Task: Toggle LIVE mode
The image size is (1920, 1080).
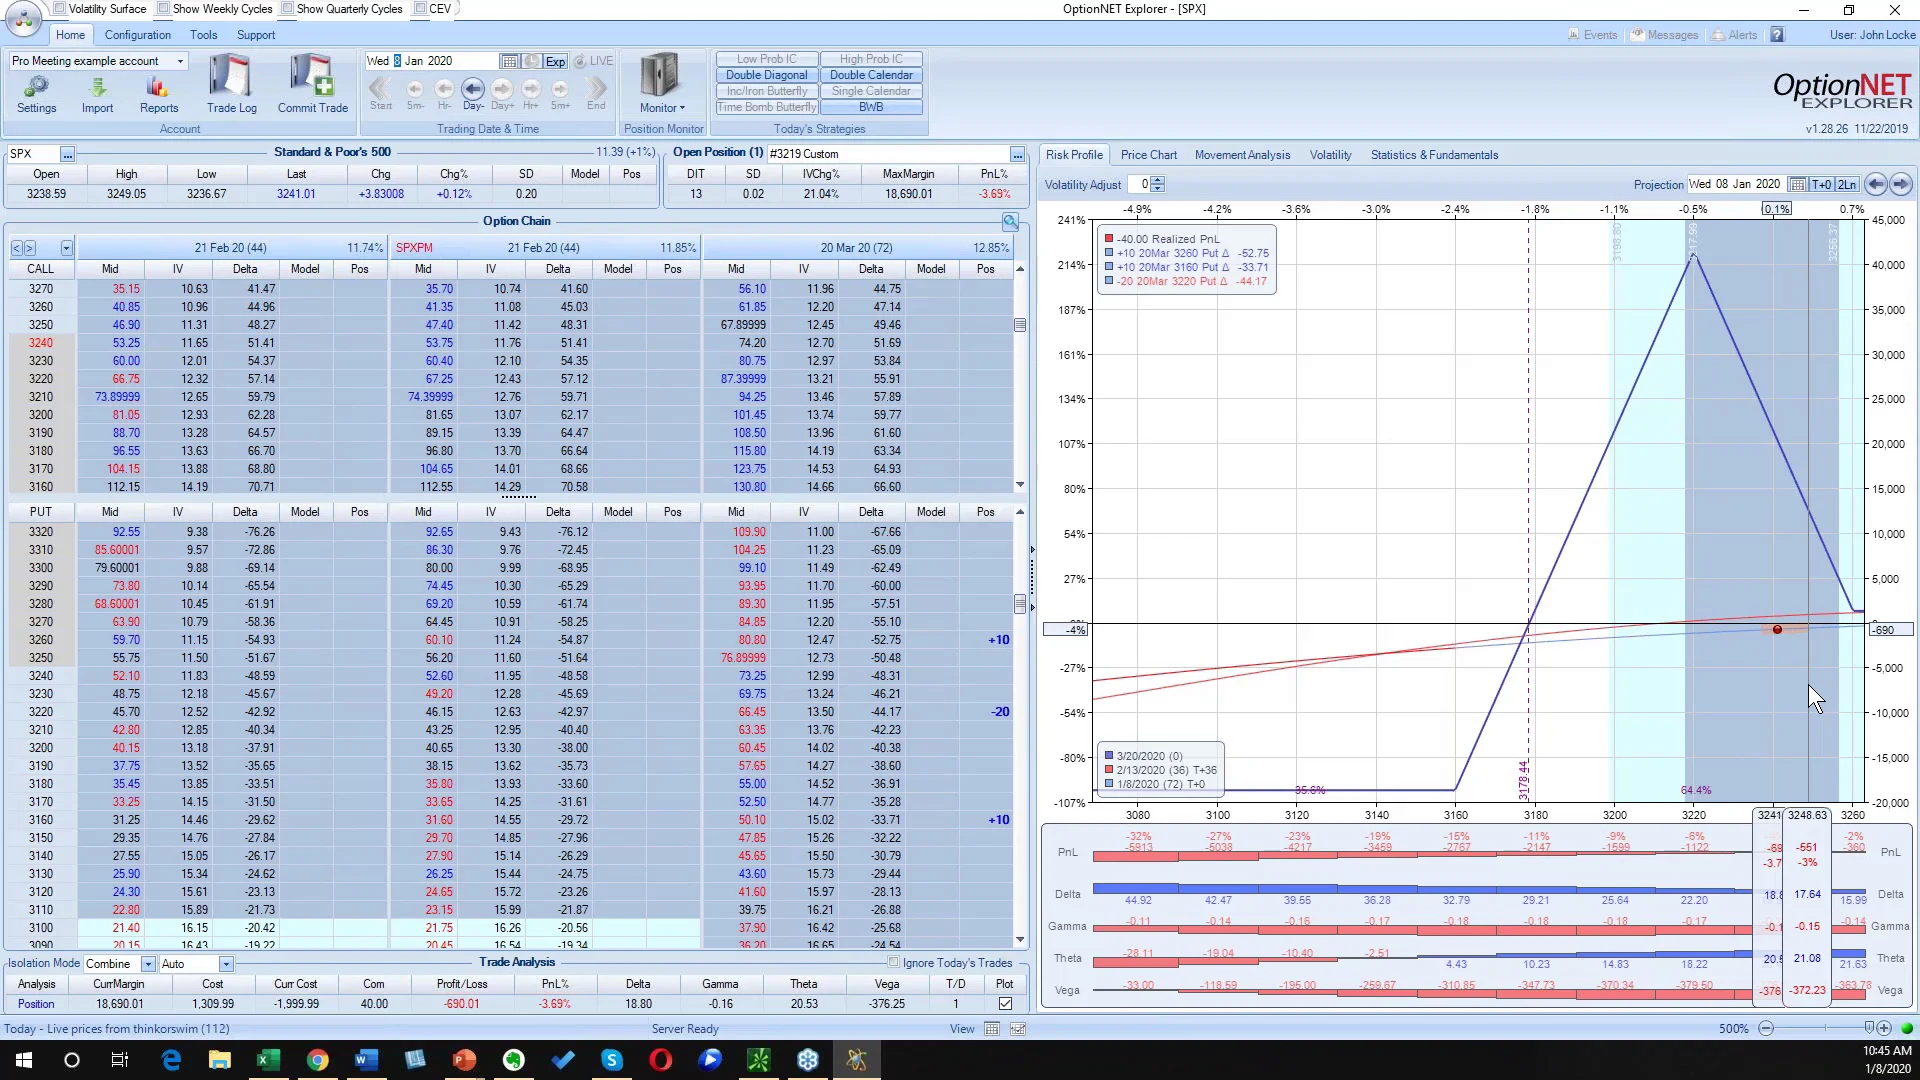Action: coord(593,61)
